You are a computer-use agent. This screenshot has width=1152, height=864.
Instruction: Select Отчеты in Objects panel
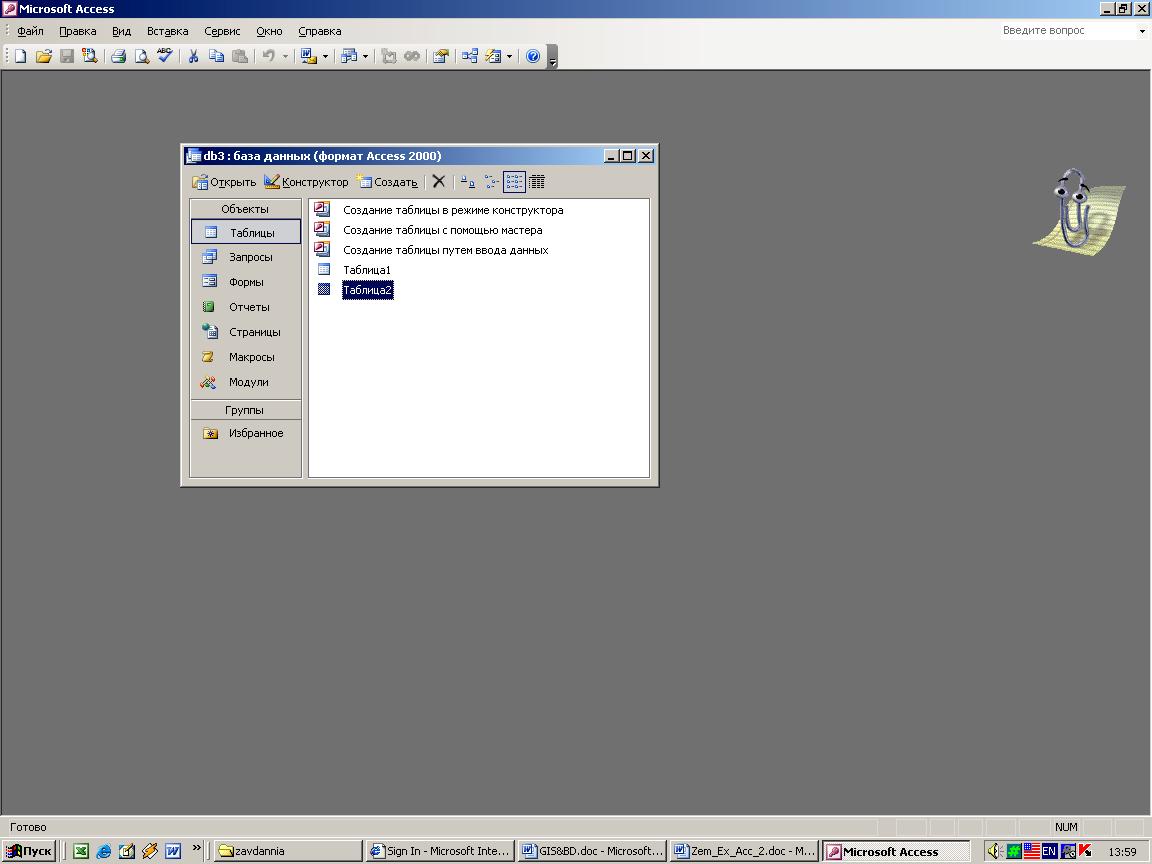point(245,307)
